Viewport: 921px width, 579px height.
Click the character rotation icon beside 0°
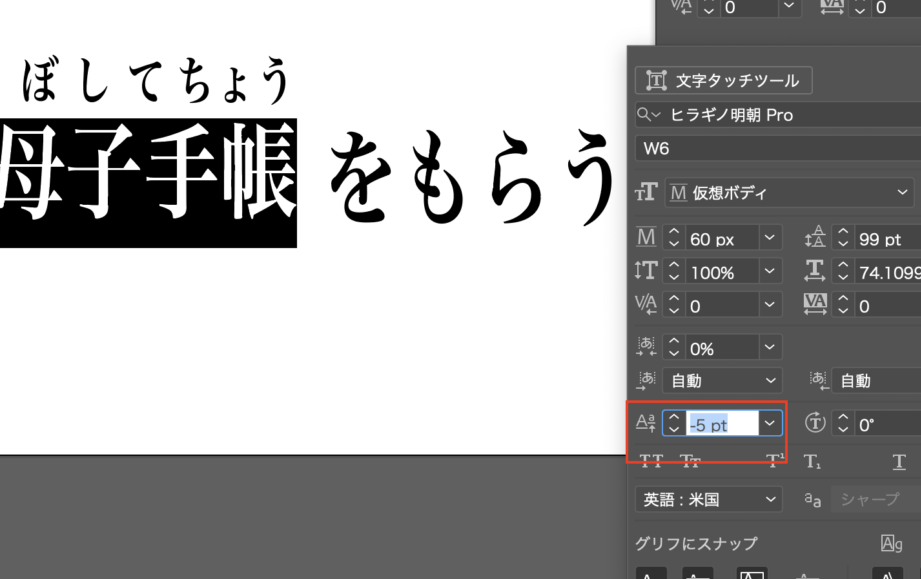[x=816, y=422]
